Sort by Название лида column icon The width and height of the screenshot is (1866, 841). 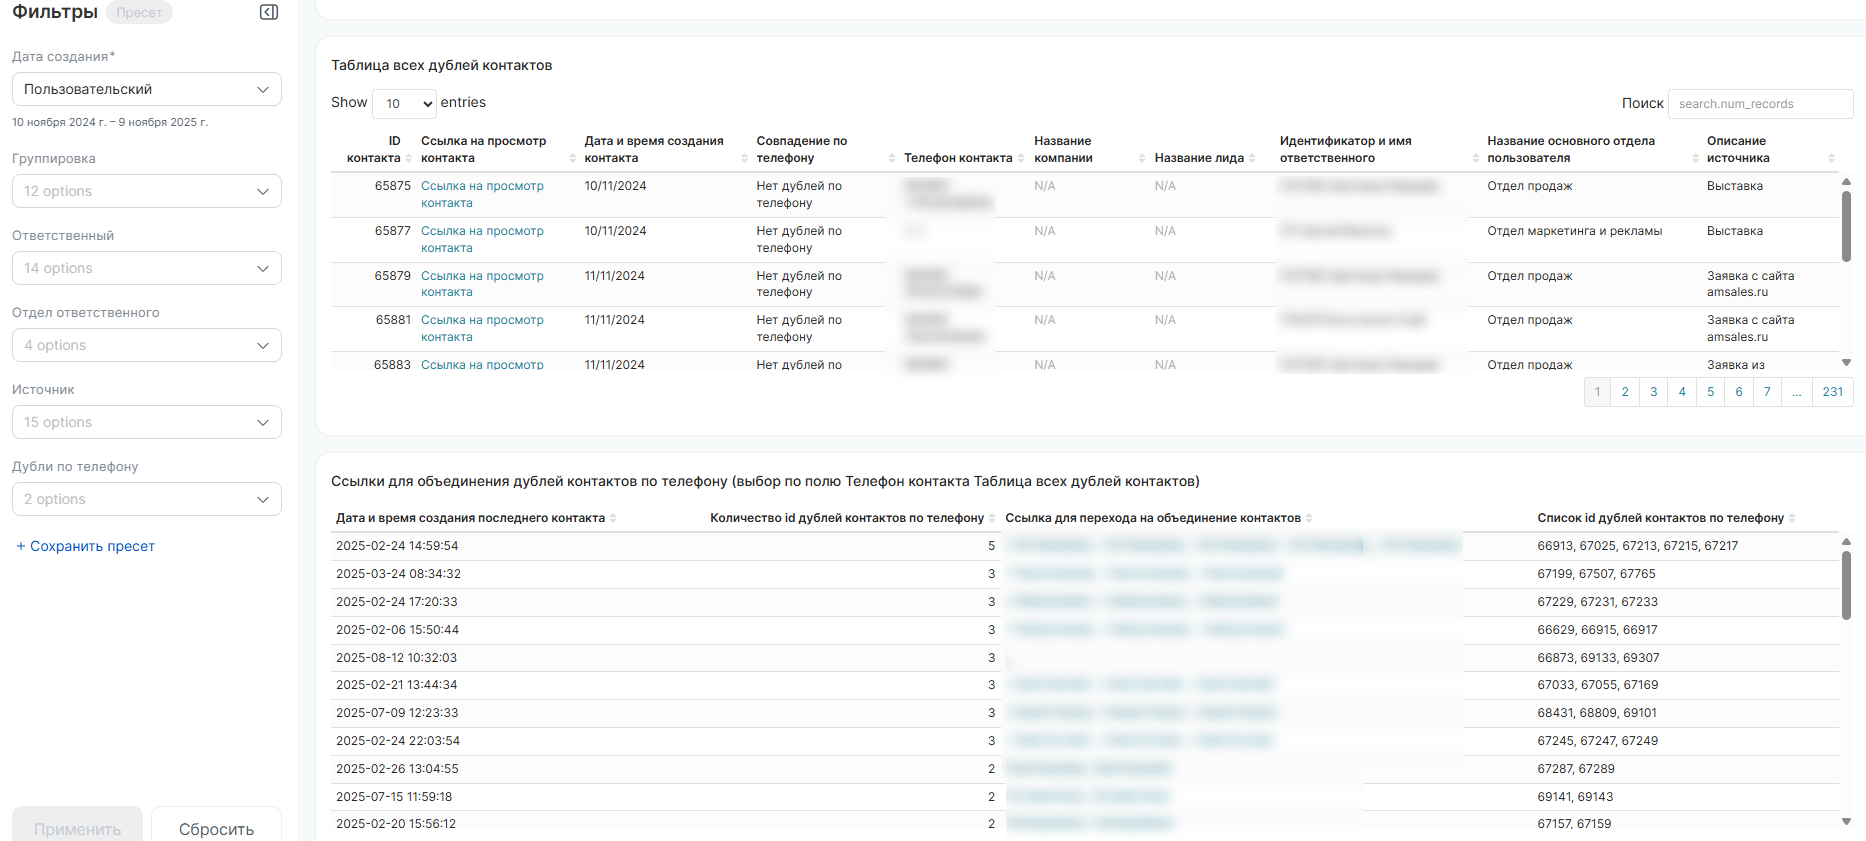click(x=1252, y=158)
